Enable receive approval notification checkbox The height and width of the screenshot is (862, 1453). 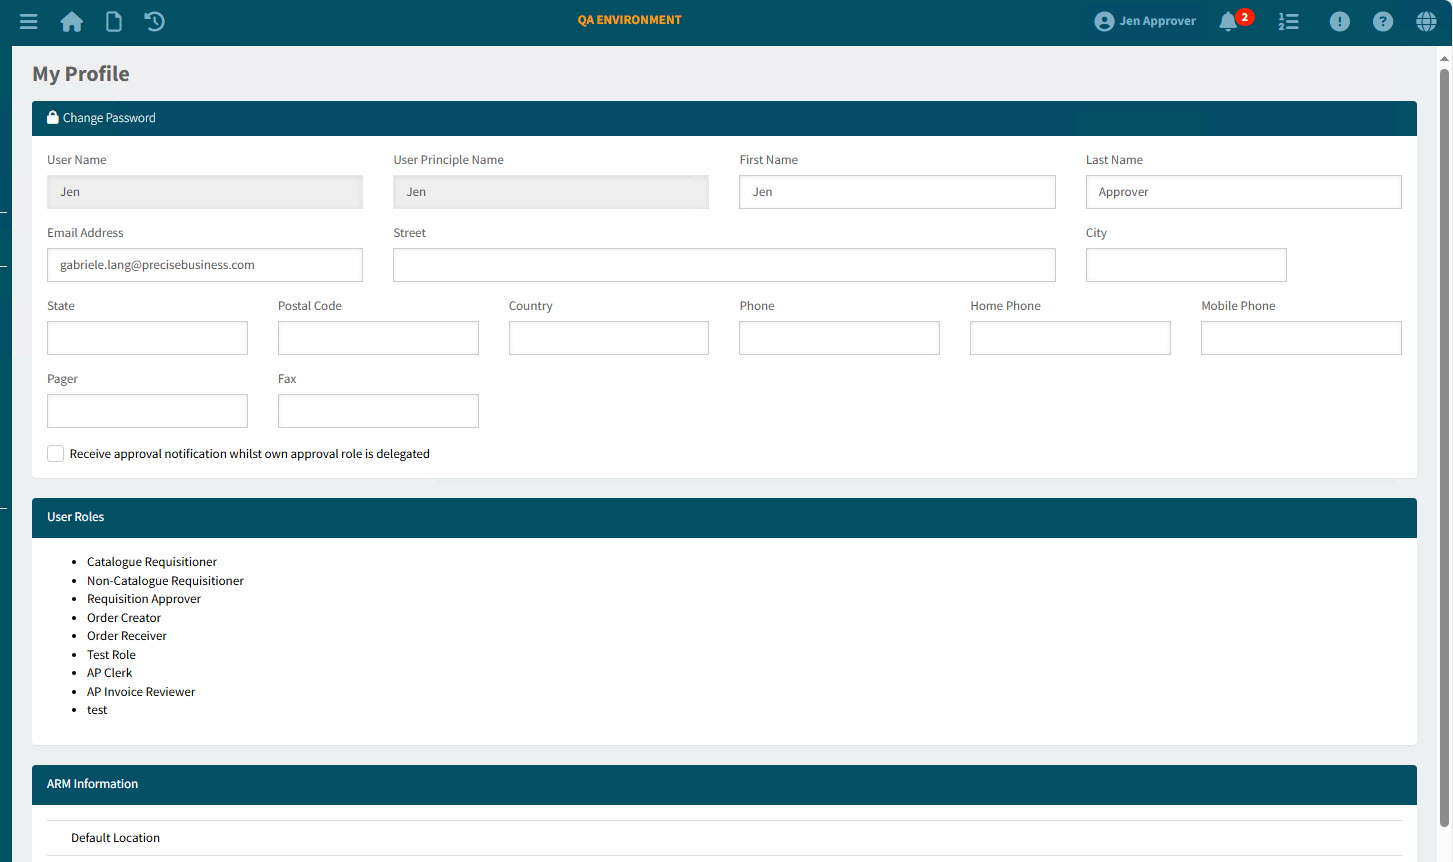pos(56,454)
